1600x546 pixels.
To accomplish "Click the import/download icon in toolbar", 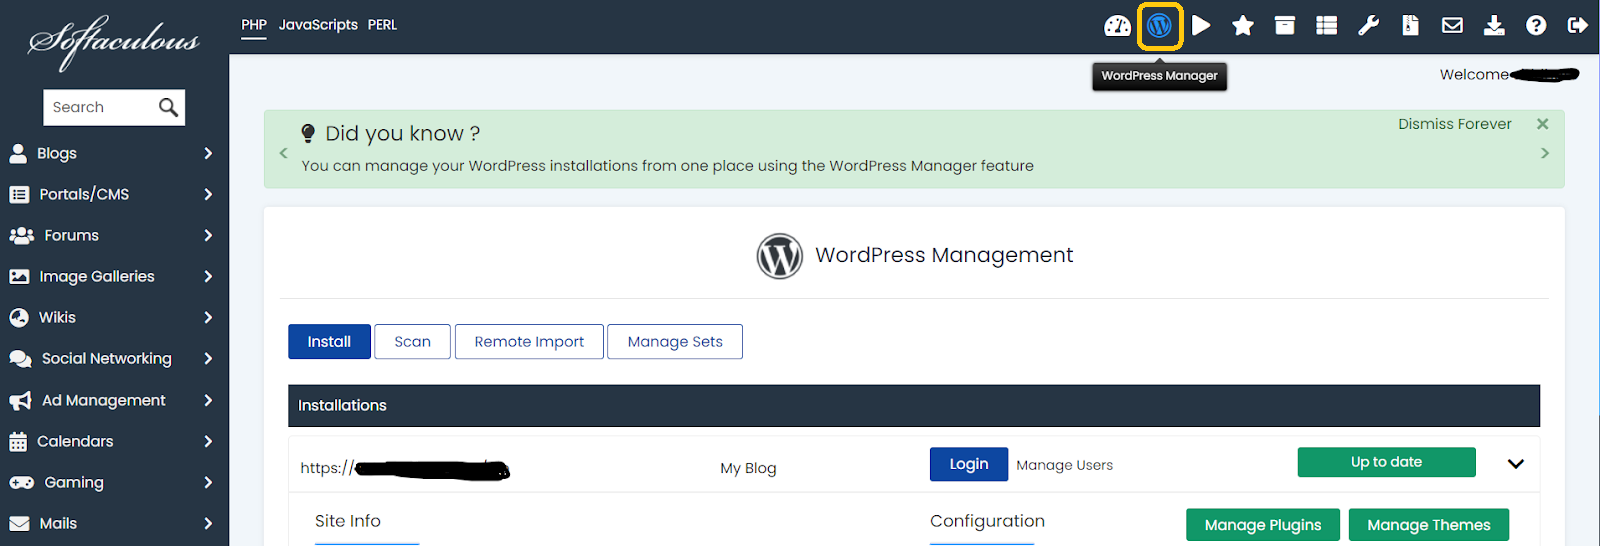I will click(x=1494, y=26).
